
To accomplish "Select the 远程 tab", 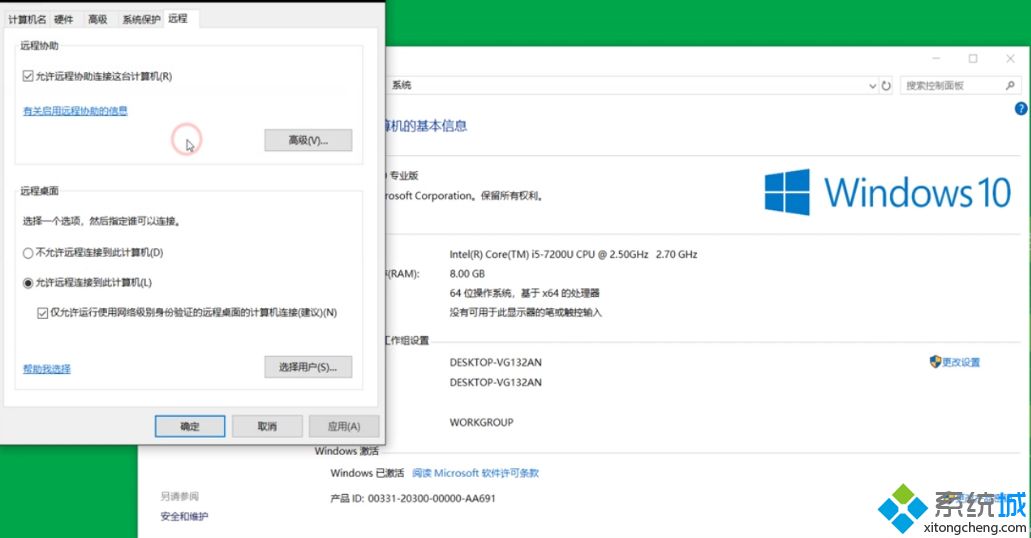I will [178, 18].
